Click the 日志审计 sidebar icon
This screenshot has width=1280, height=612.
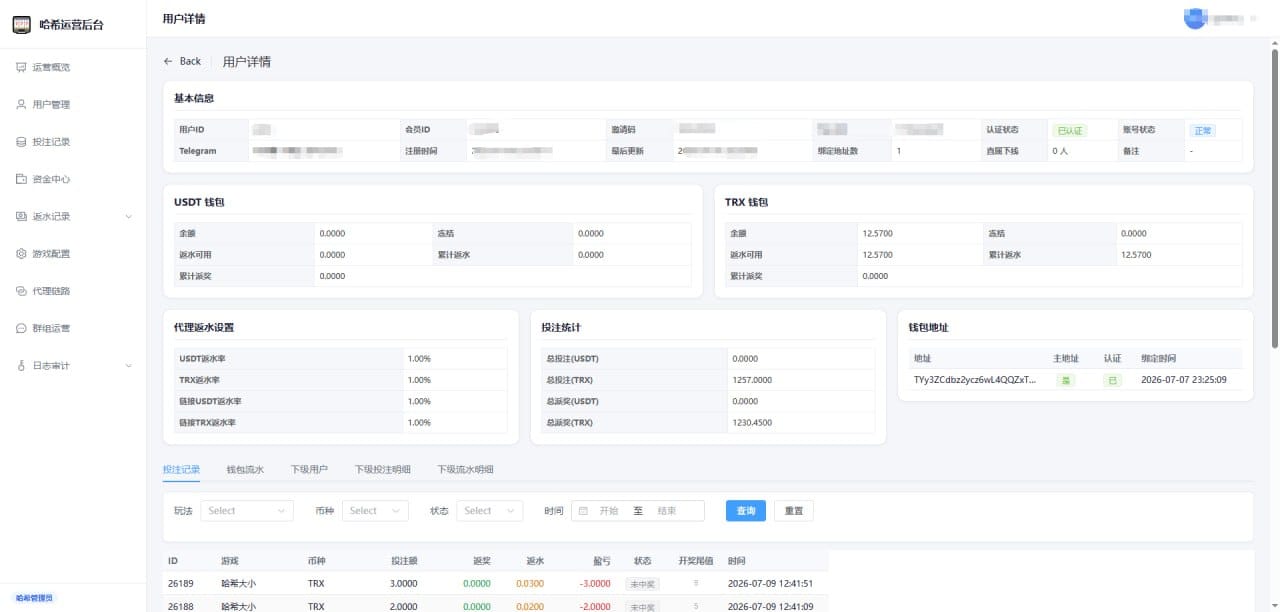tap(21, 366)
